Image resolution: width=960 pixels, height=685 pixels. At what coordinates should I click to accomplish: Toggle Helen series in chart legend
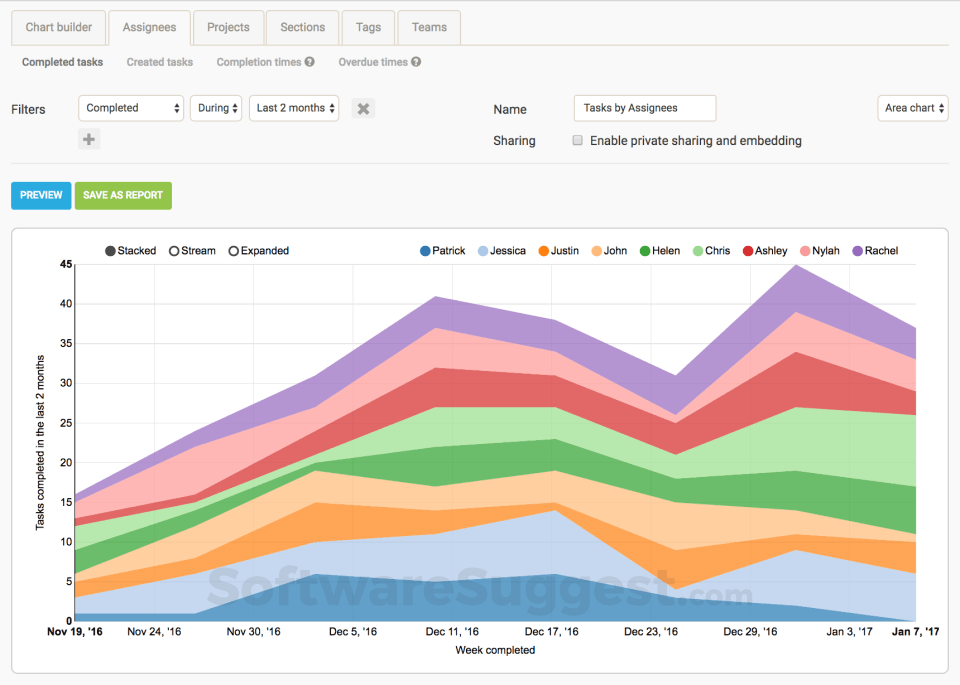coord(645,251)
